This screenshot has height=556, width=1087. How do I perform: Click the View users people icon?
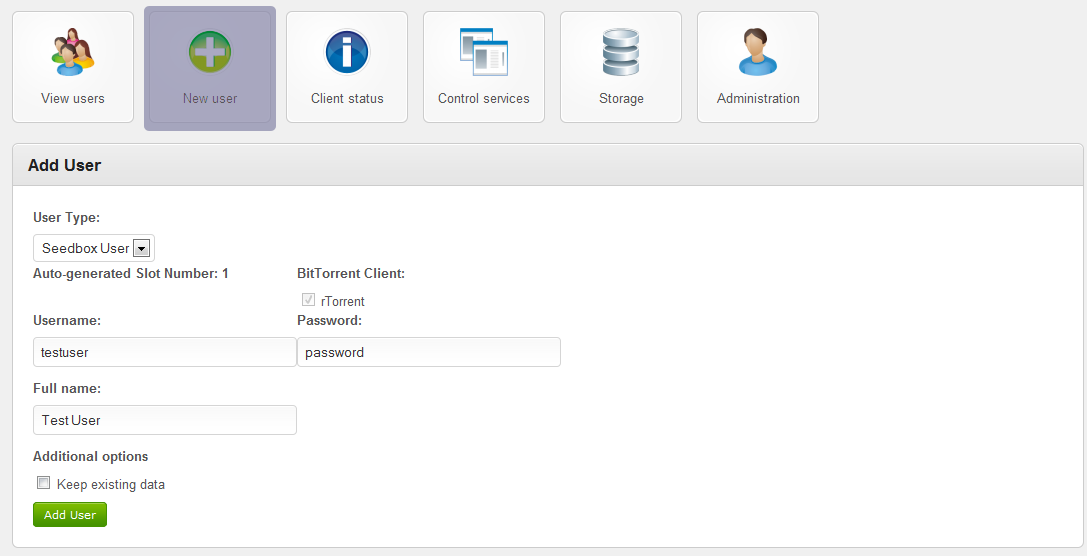pos(73,52)
